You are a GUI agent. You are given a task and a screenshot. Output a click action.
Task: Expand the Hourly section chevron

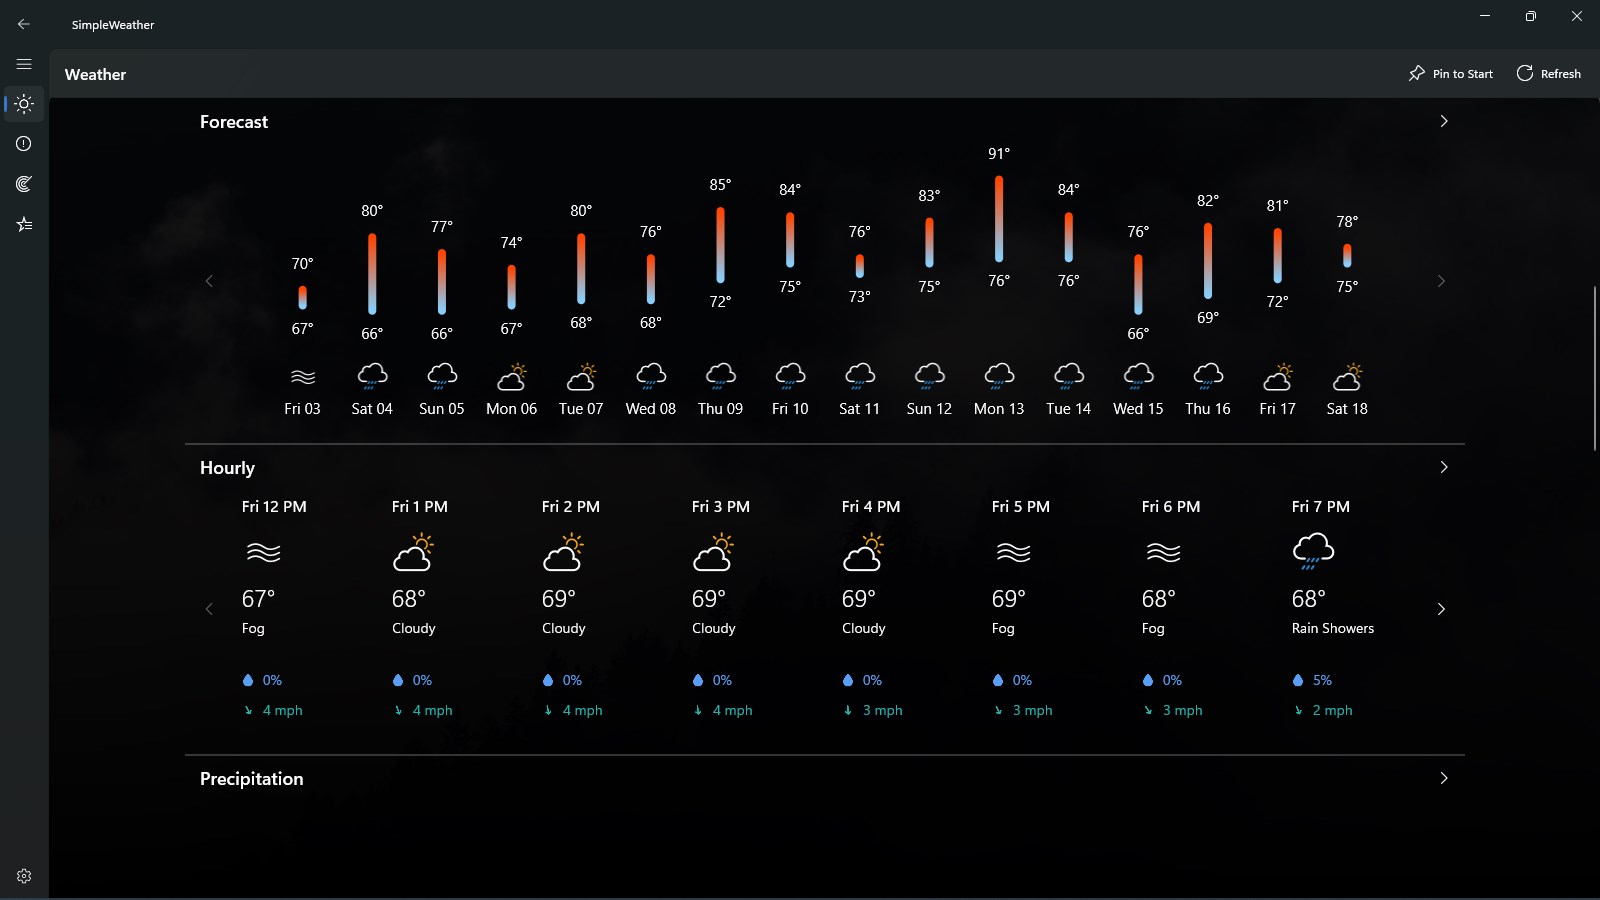tap(1443, 466)
